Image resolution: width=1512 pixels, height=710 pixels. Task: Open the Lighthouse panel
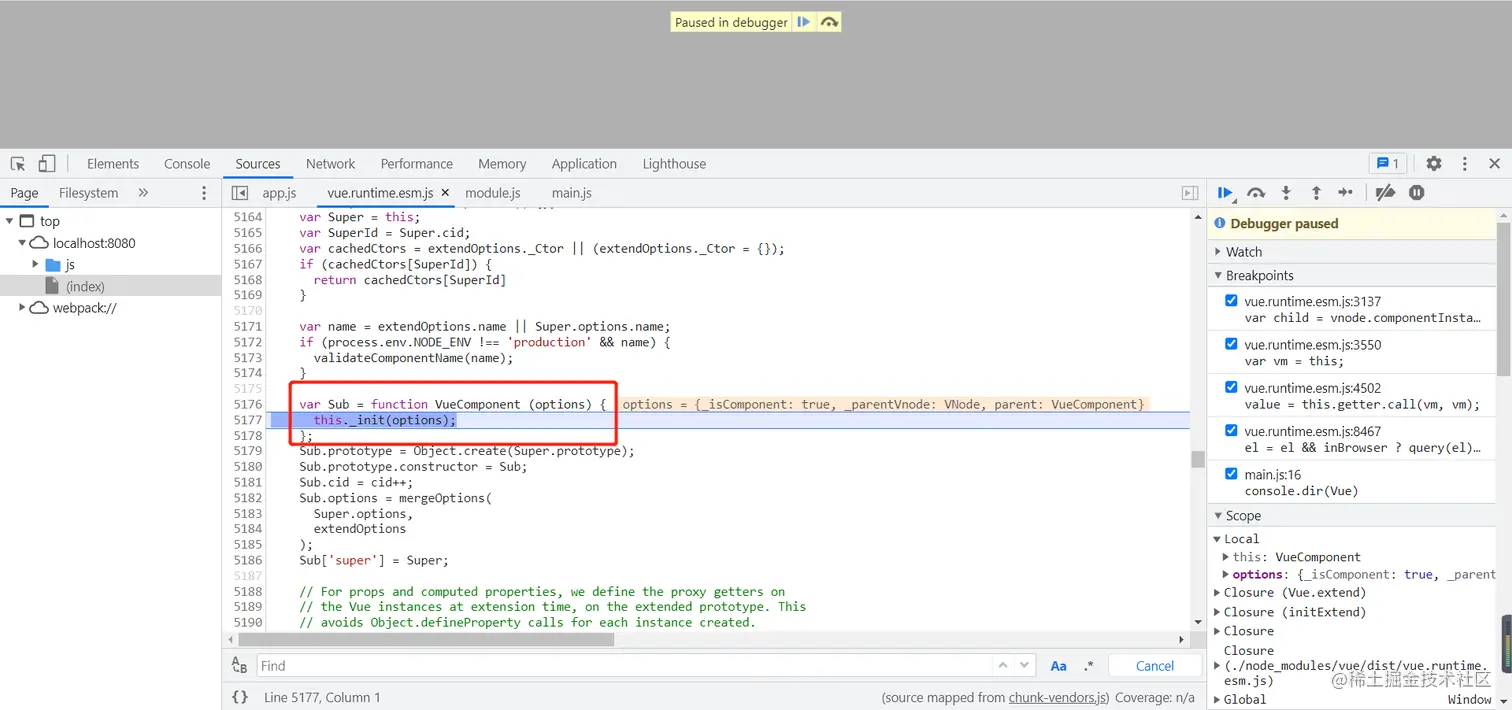coord(674,164)
